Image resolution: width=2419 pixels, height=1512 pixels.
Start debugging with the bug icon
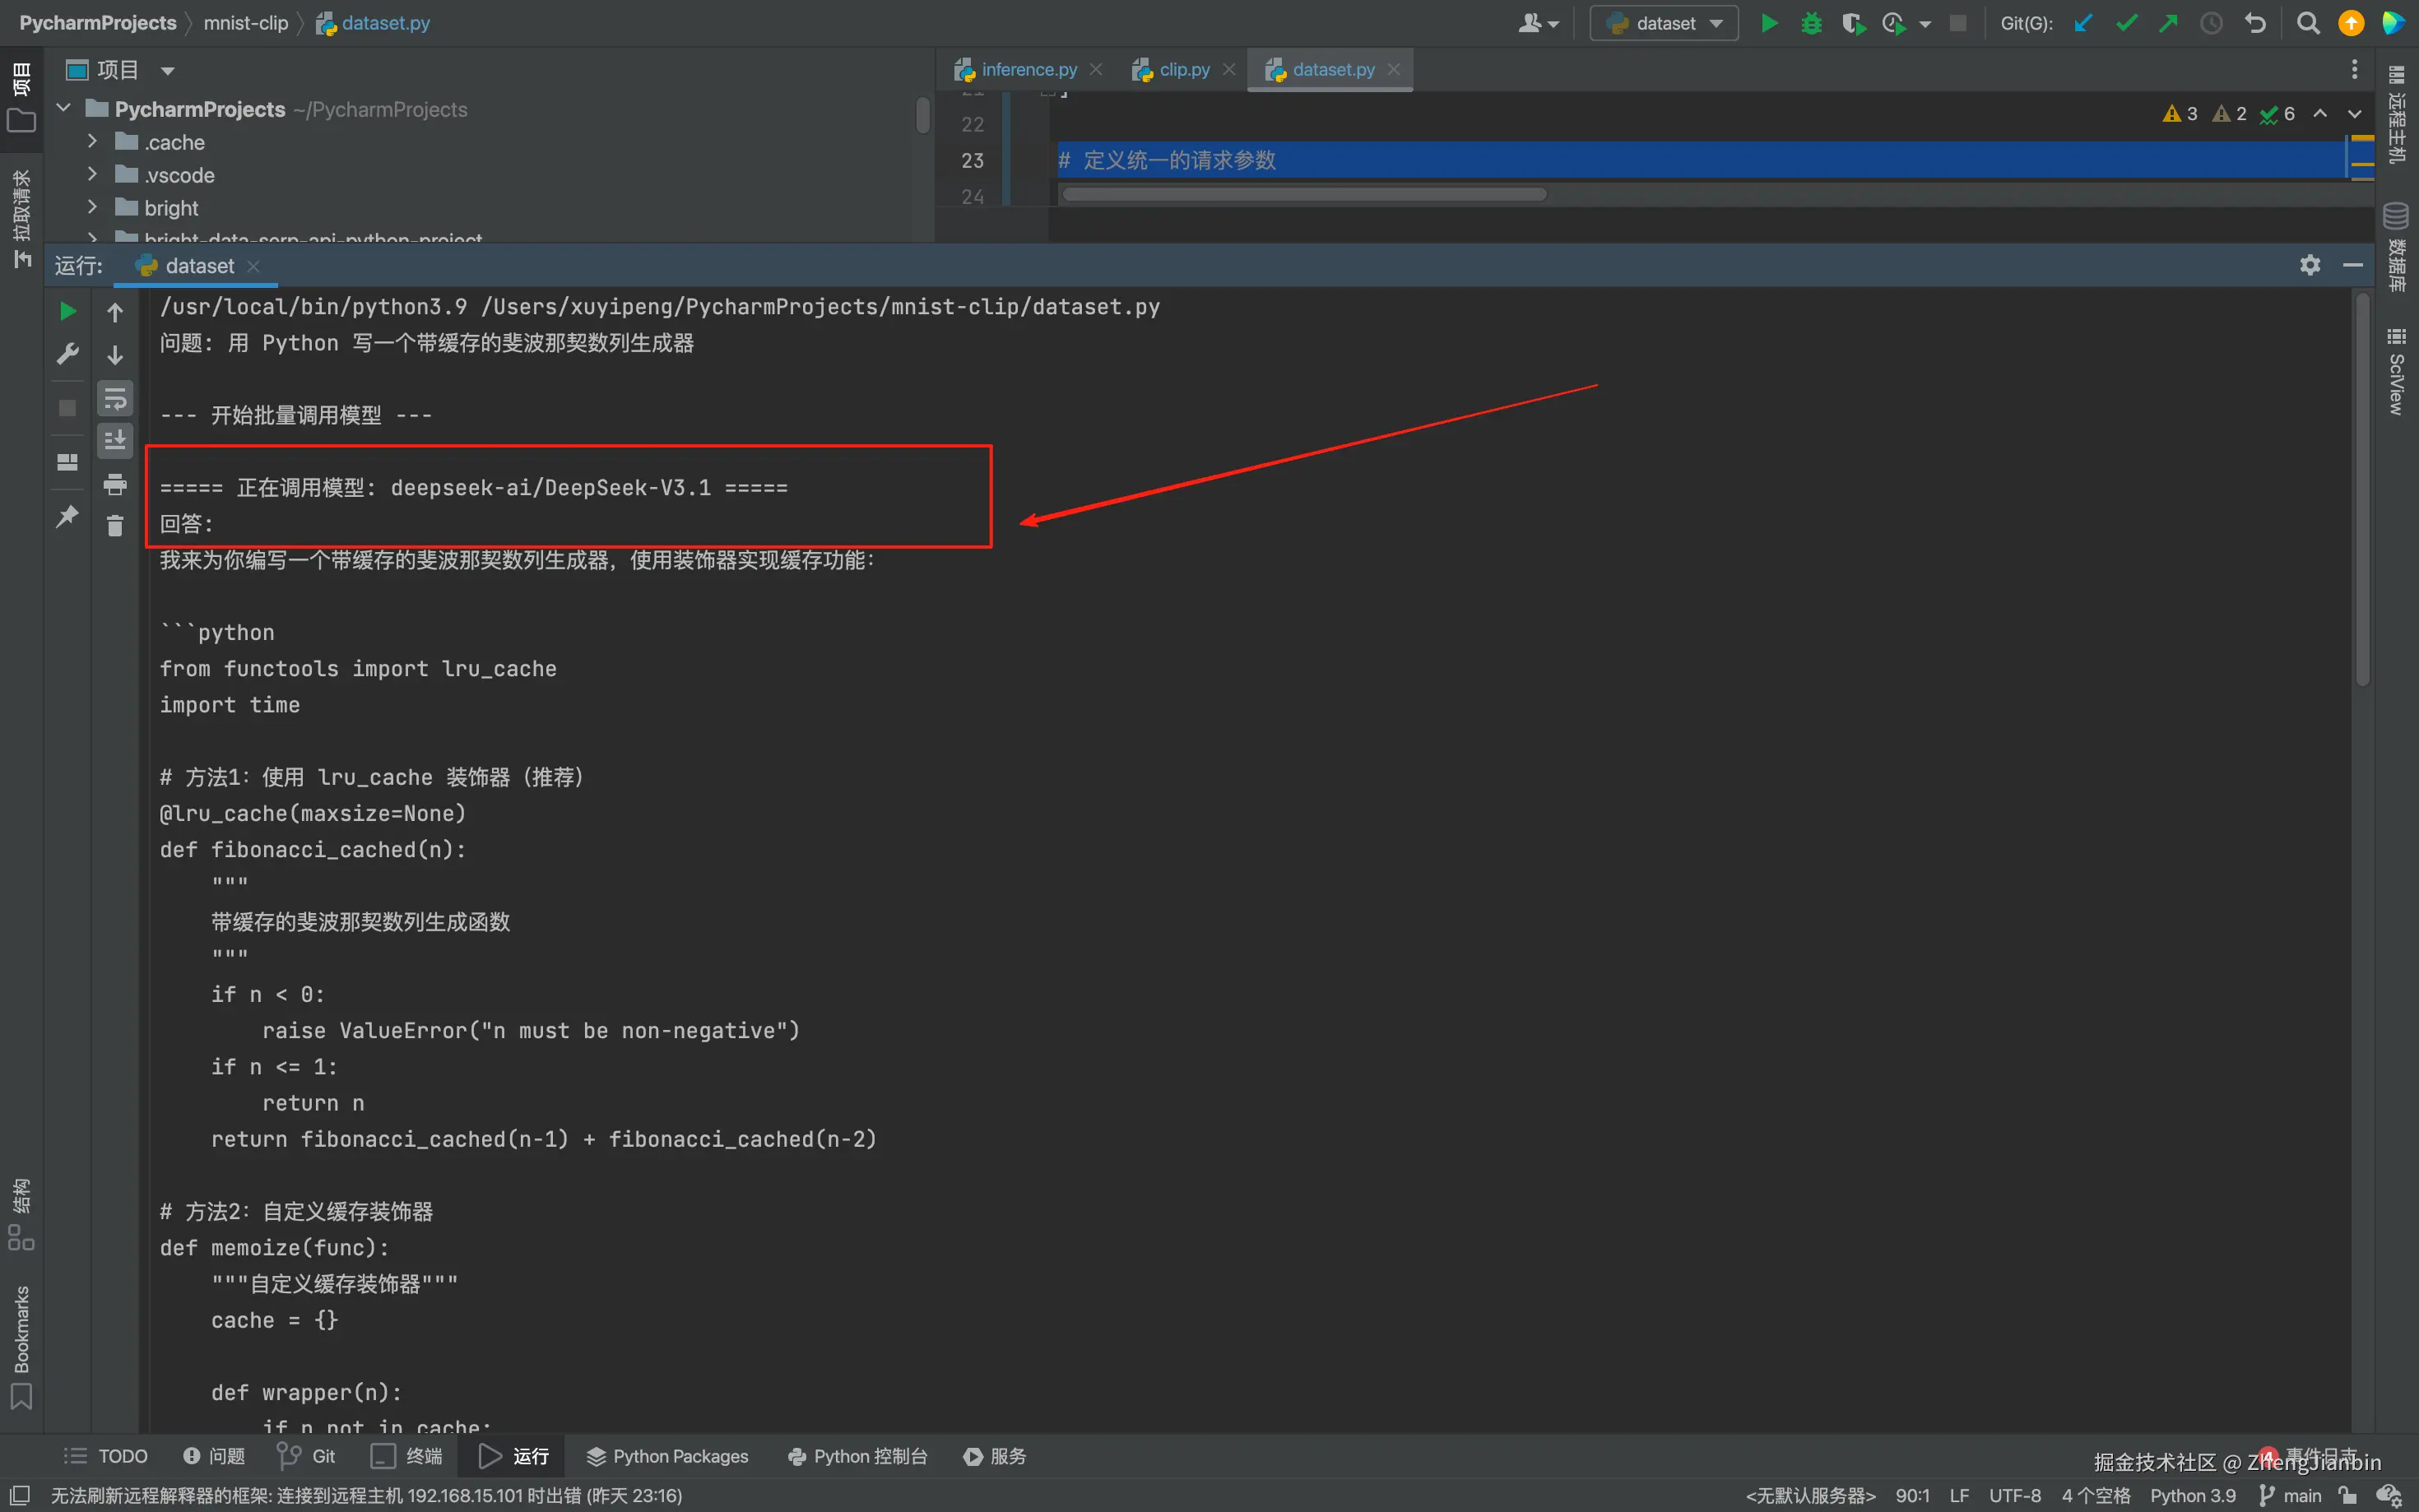pos(1811,23)
